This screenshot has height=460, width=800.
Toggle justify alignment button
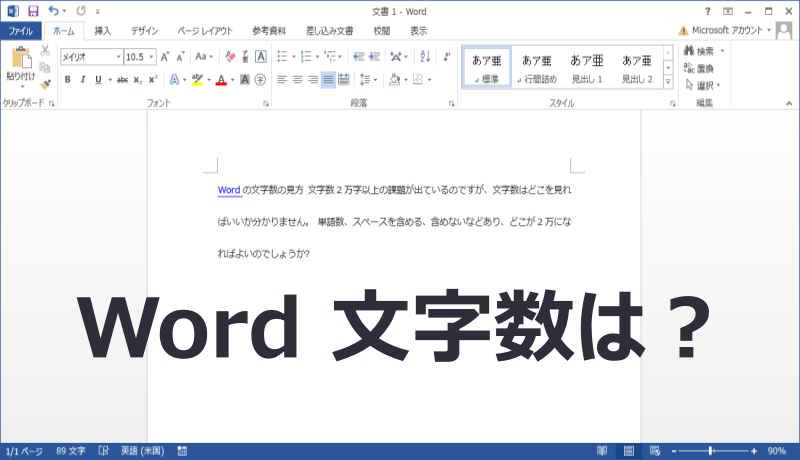pos(328,80)
